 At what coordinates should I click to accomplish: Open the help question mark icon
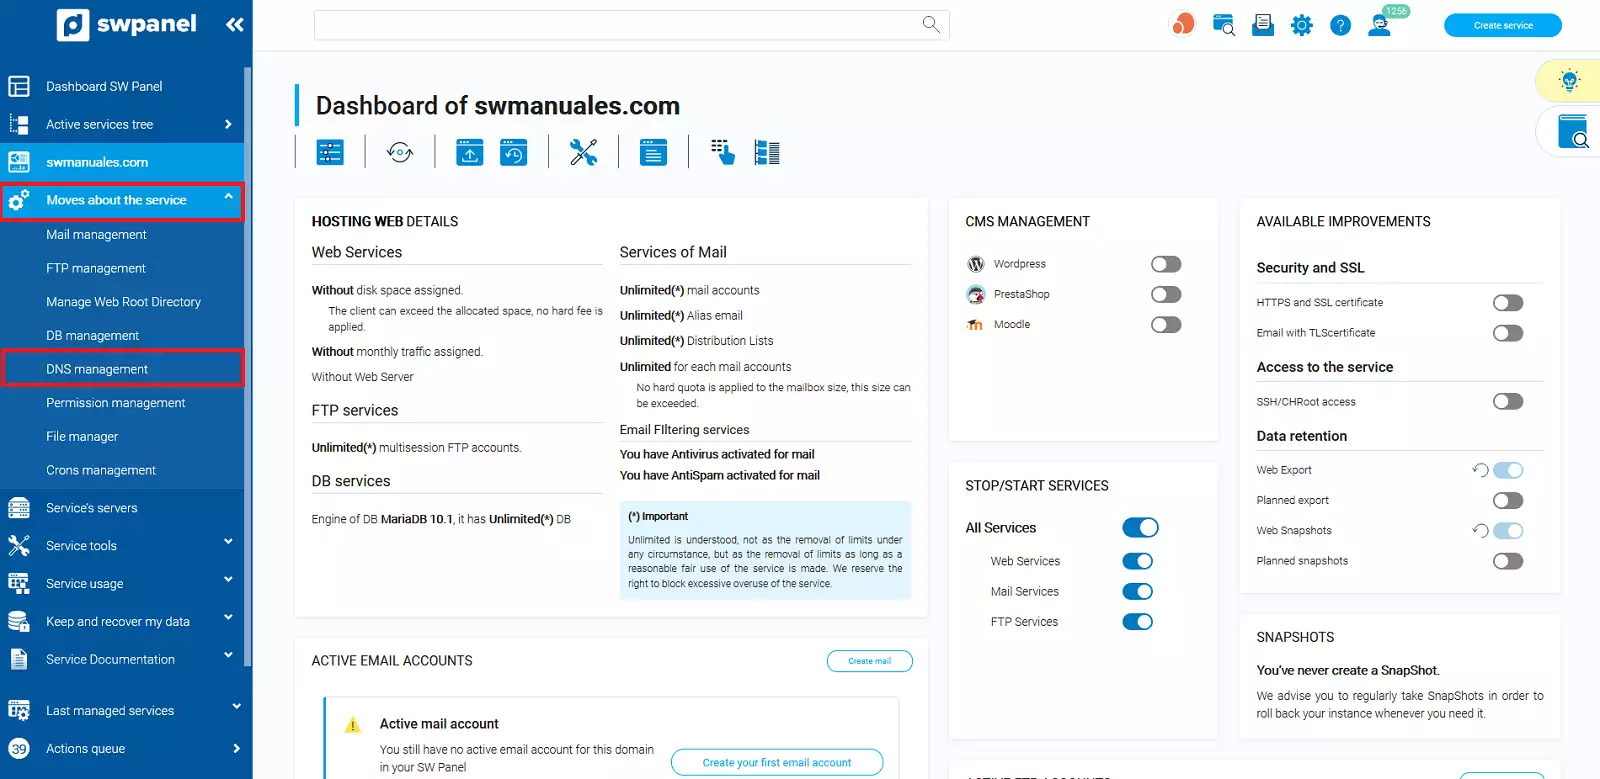(1340, 26)
